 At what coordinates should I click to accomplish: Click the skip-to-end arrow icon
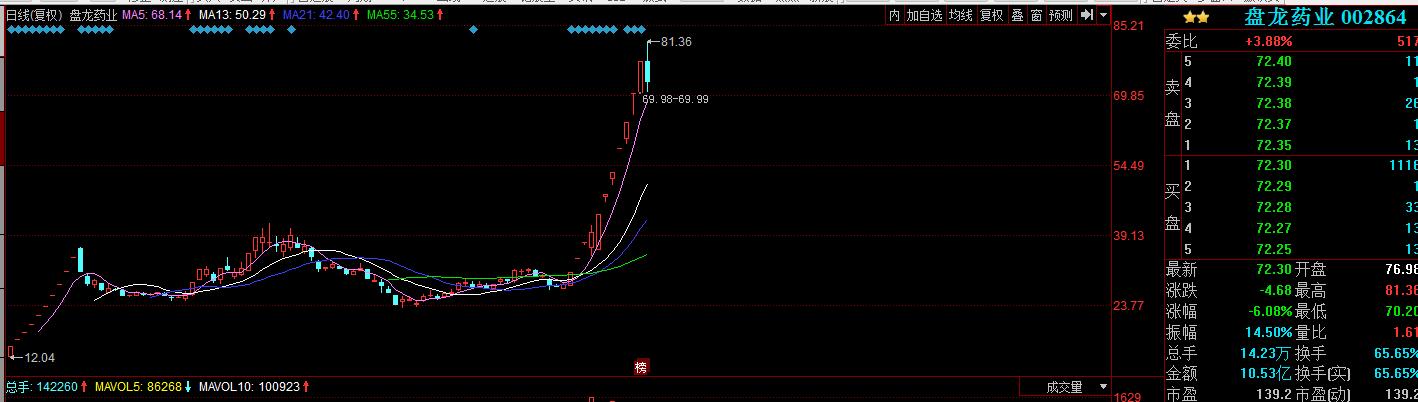pyautogui.click(x=1088, y=15)
